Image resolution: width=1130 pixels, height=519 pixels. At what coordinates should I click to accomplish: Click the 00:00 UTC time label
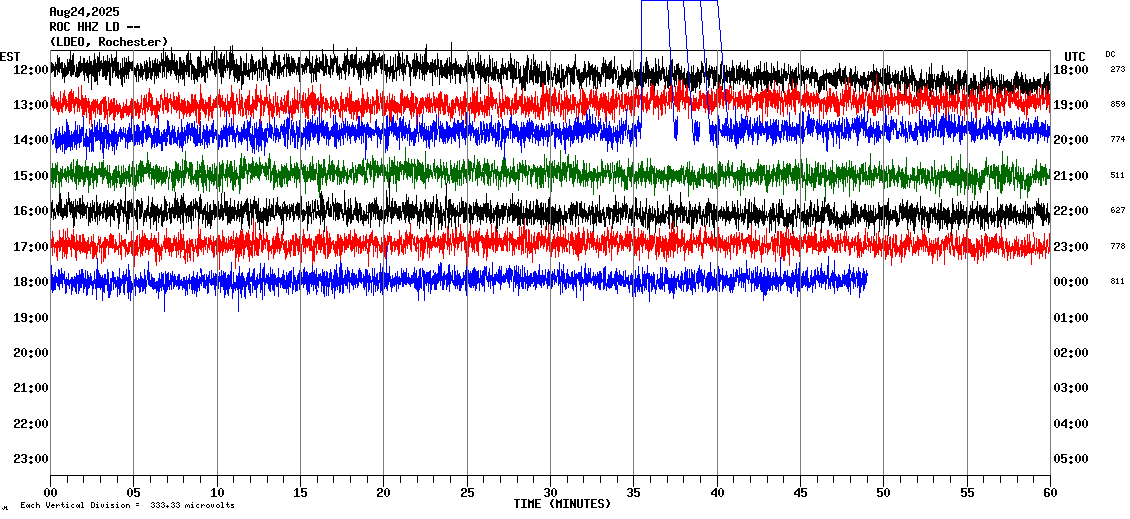1071,282
